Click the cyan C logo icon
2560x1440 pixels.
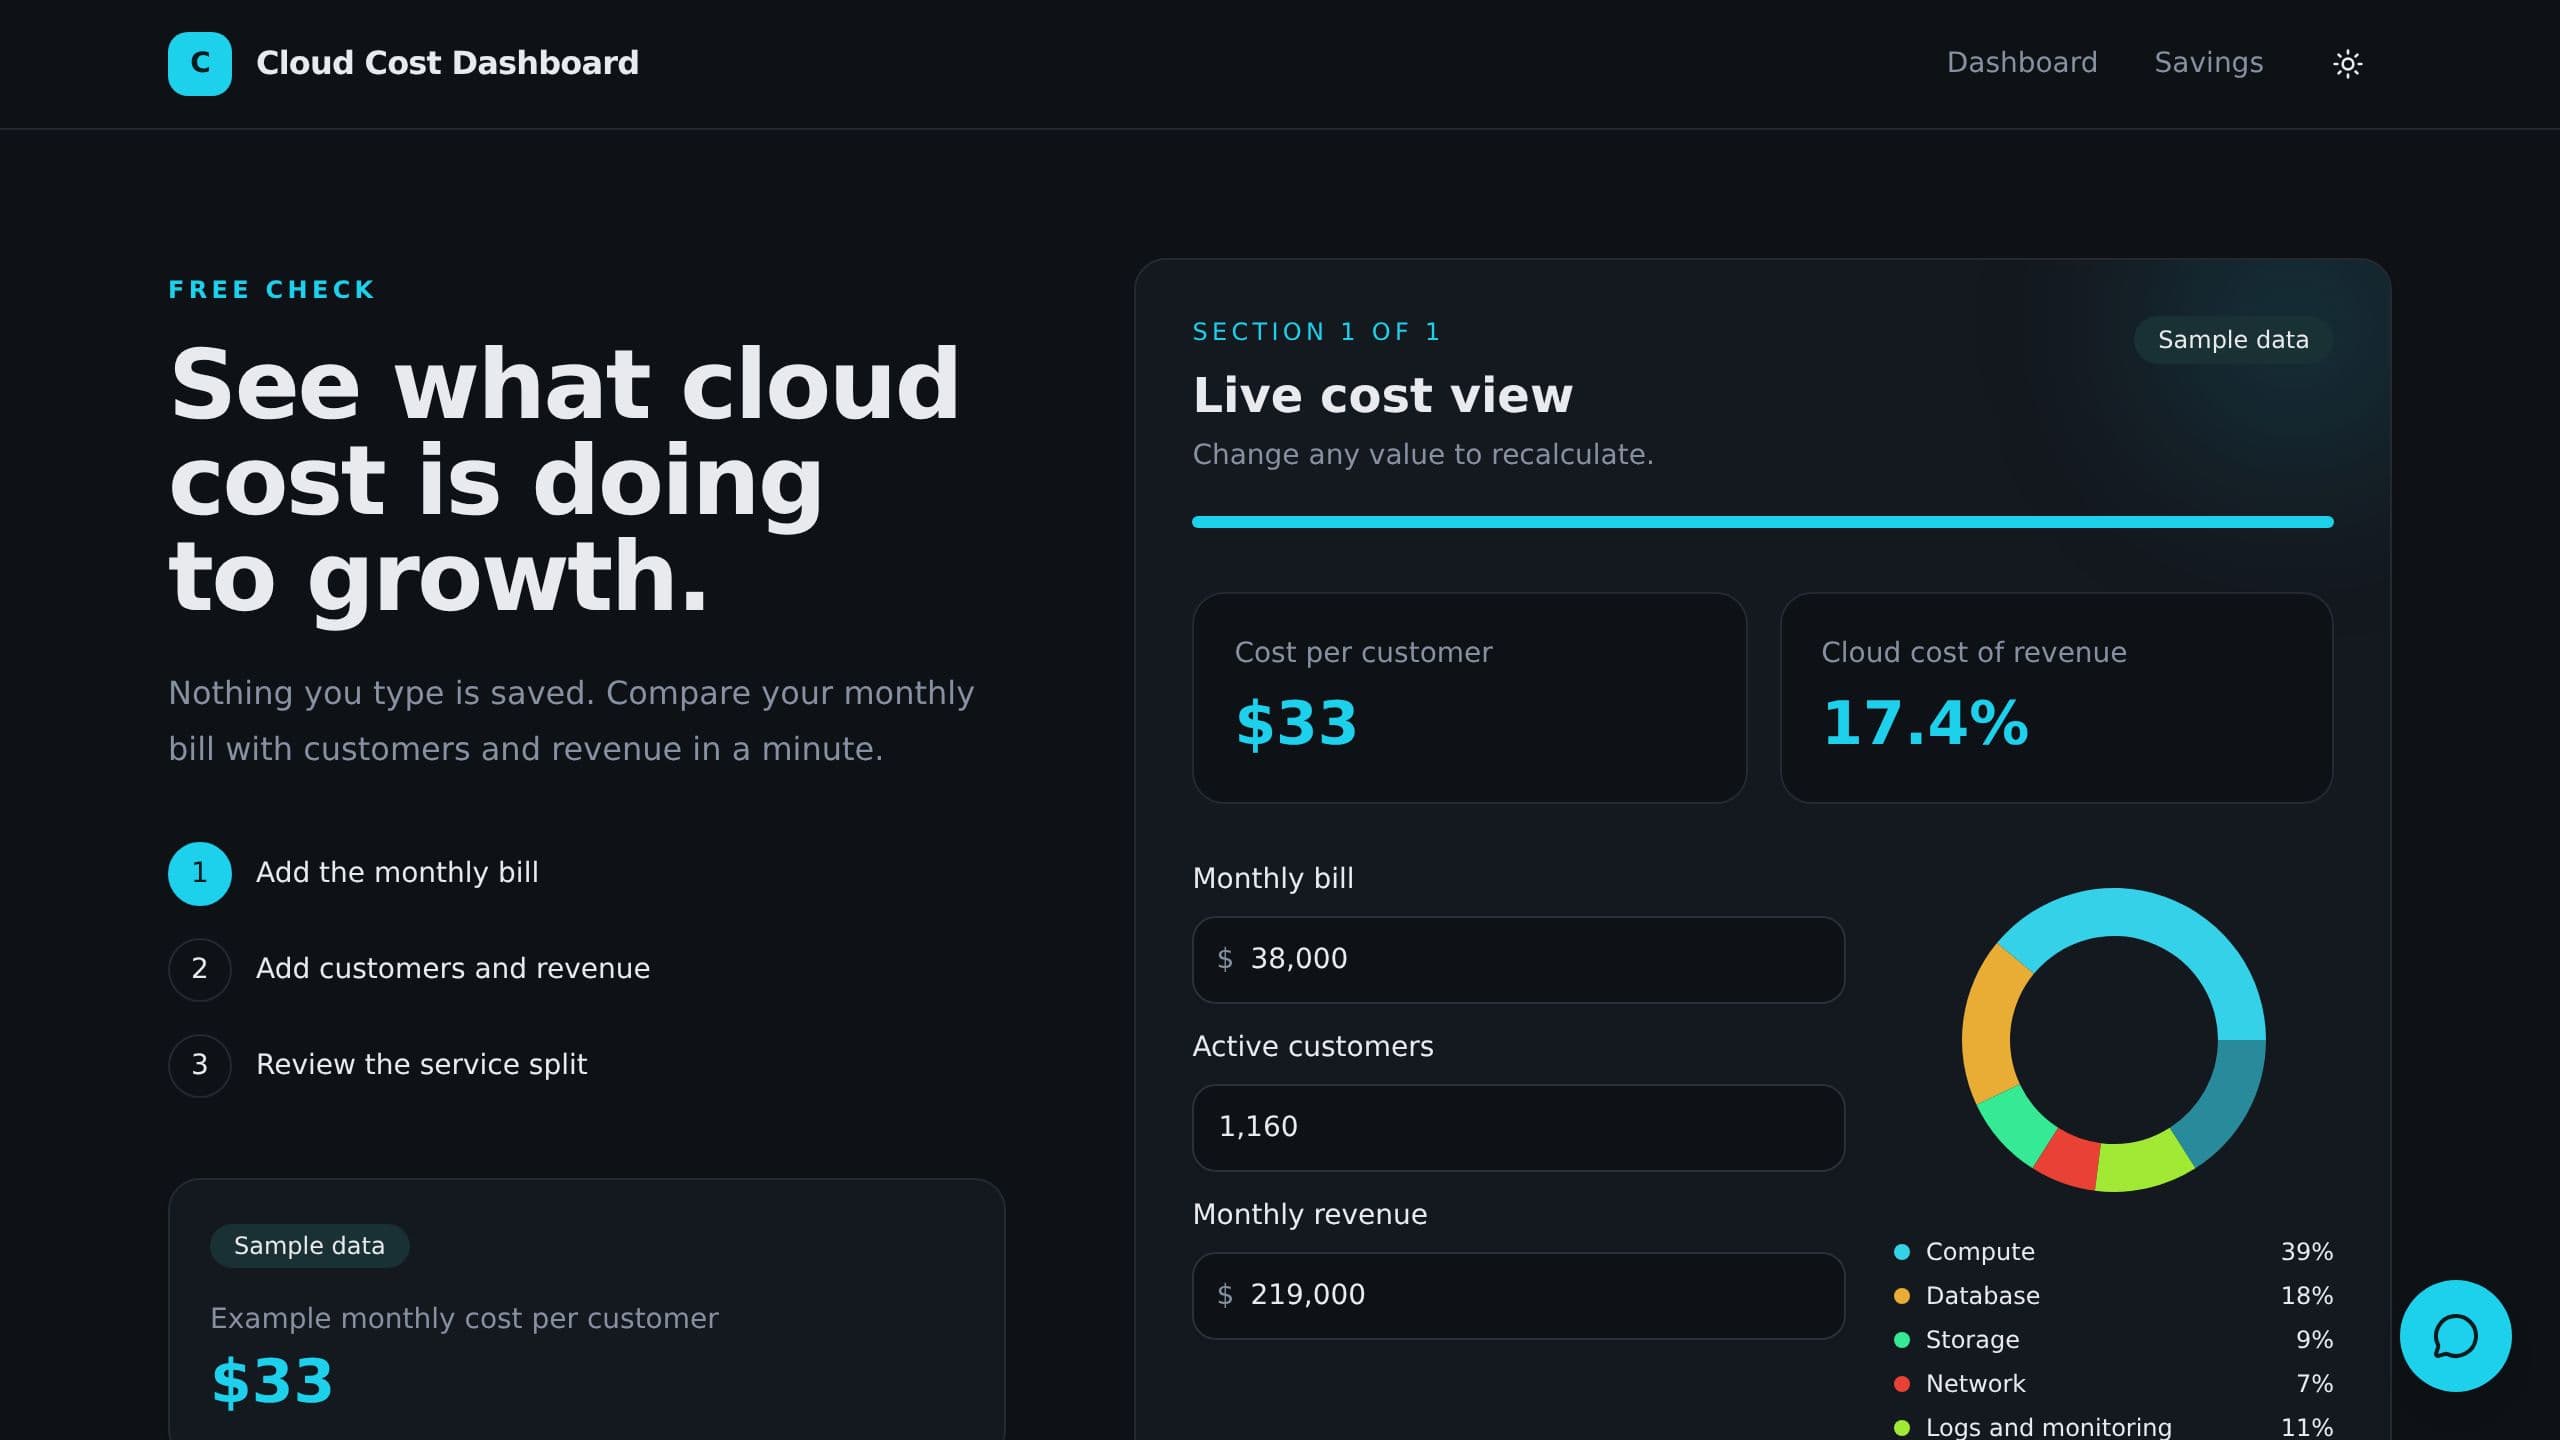tap(200, 64)
